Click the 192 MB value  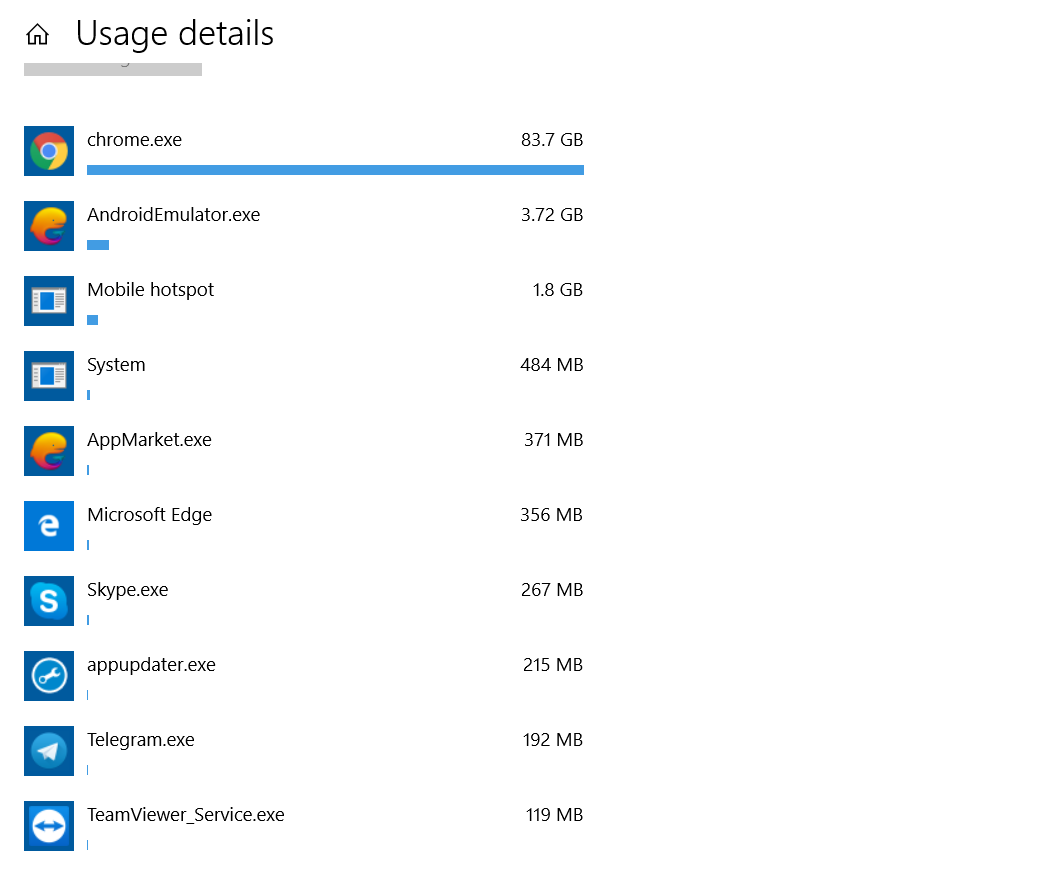coord(553,740)
